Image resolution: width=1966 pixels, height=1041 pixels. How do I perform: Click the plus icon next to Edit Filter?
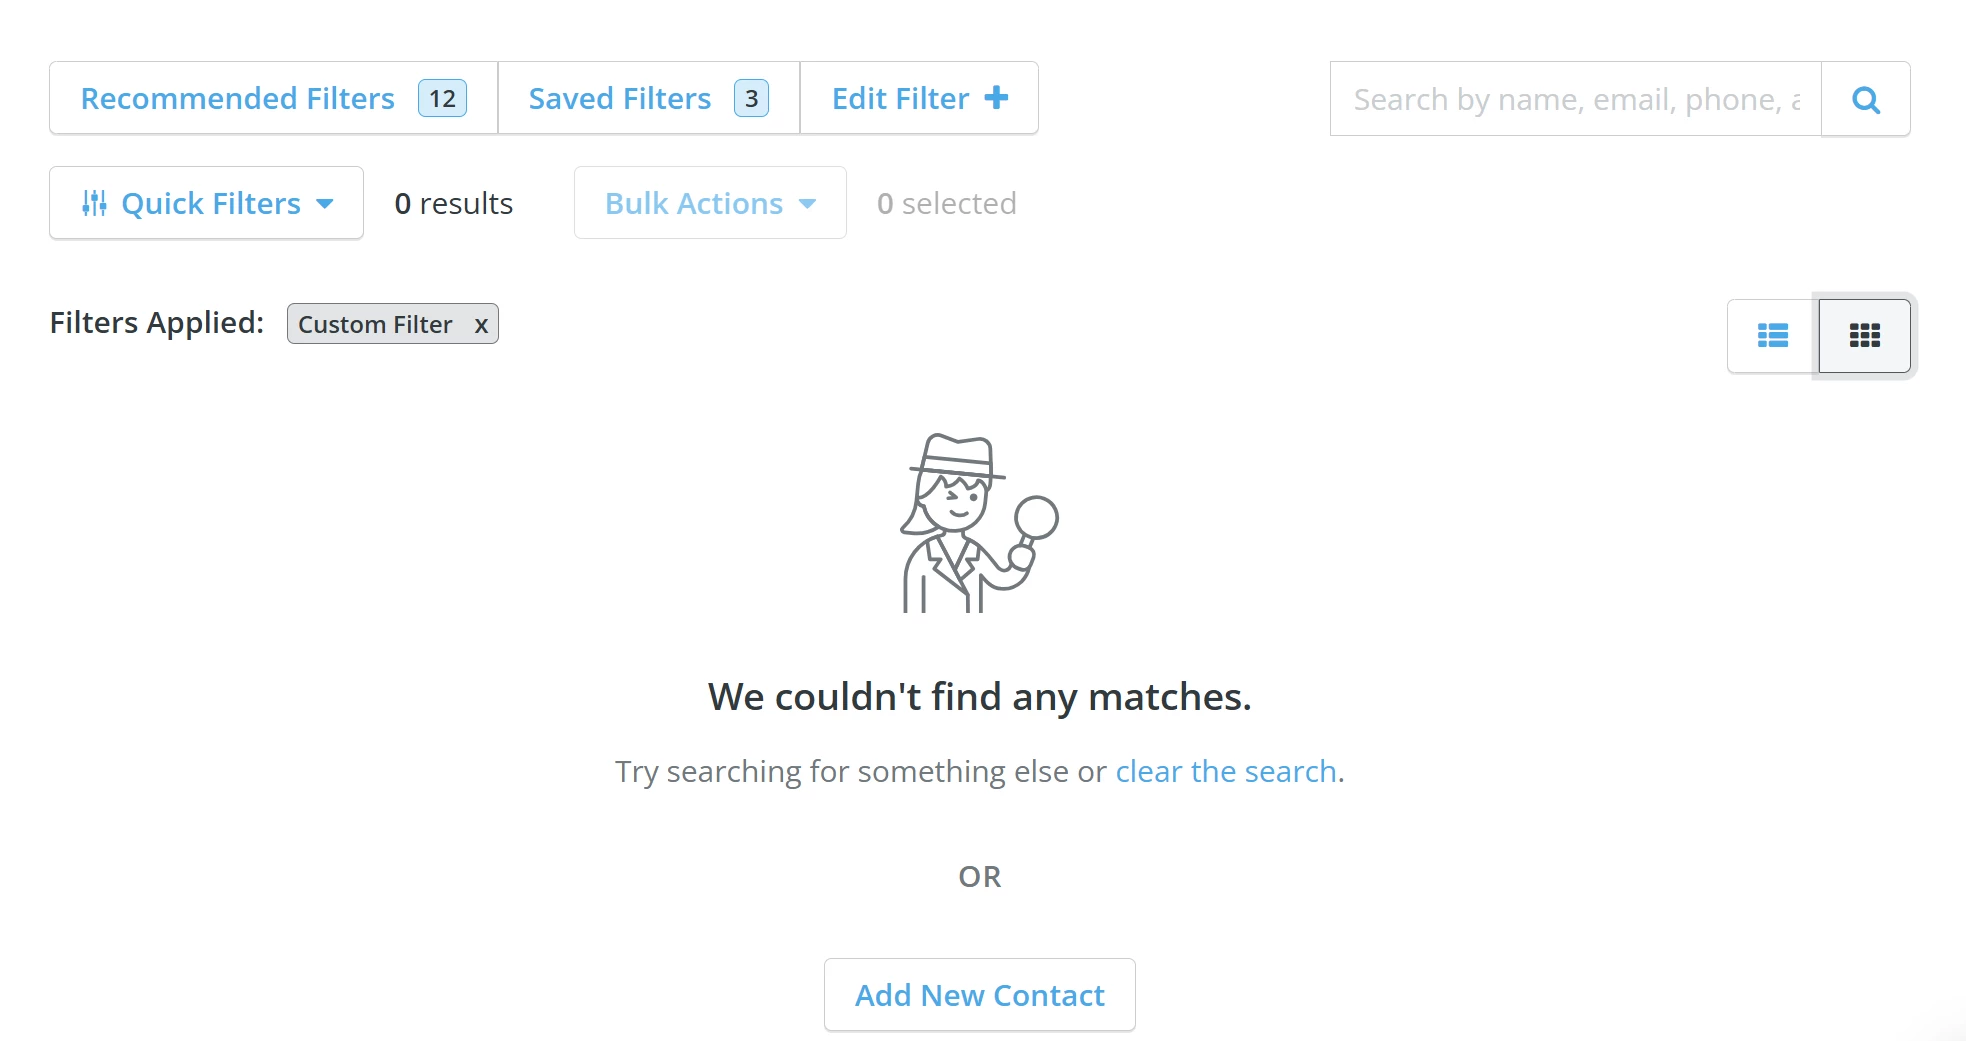point(996,97)
